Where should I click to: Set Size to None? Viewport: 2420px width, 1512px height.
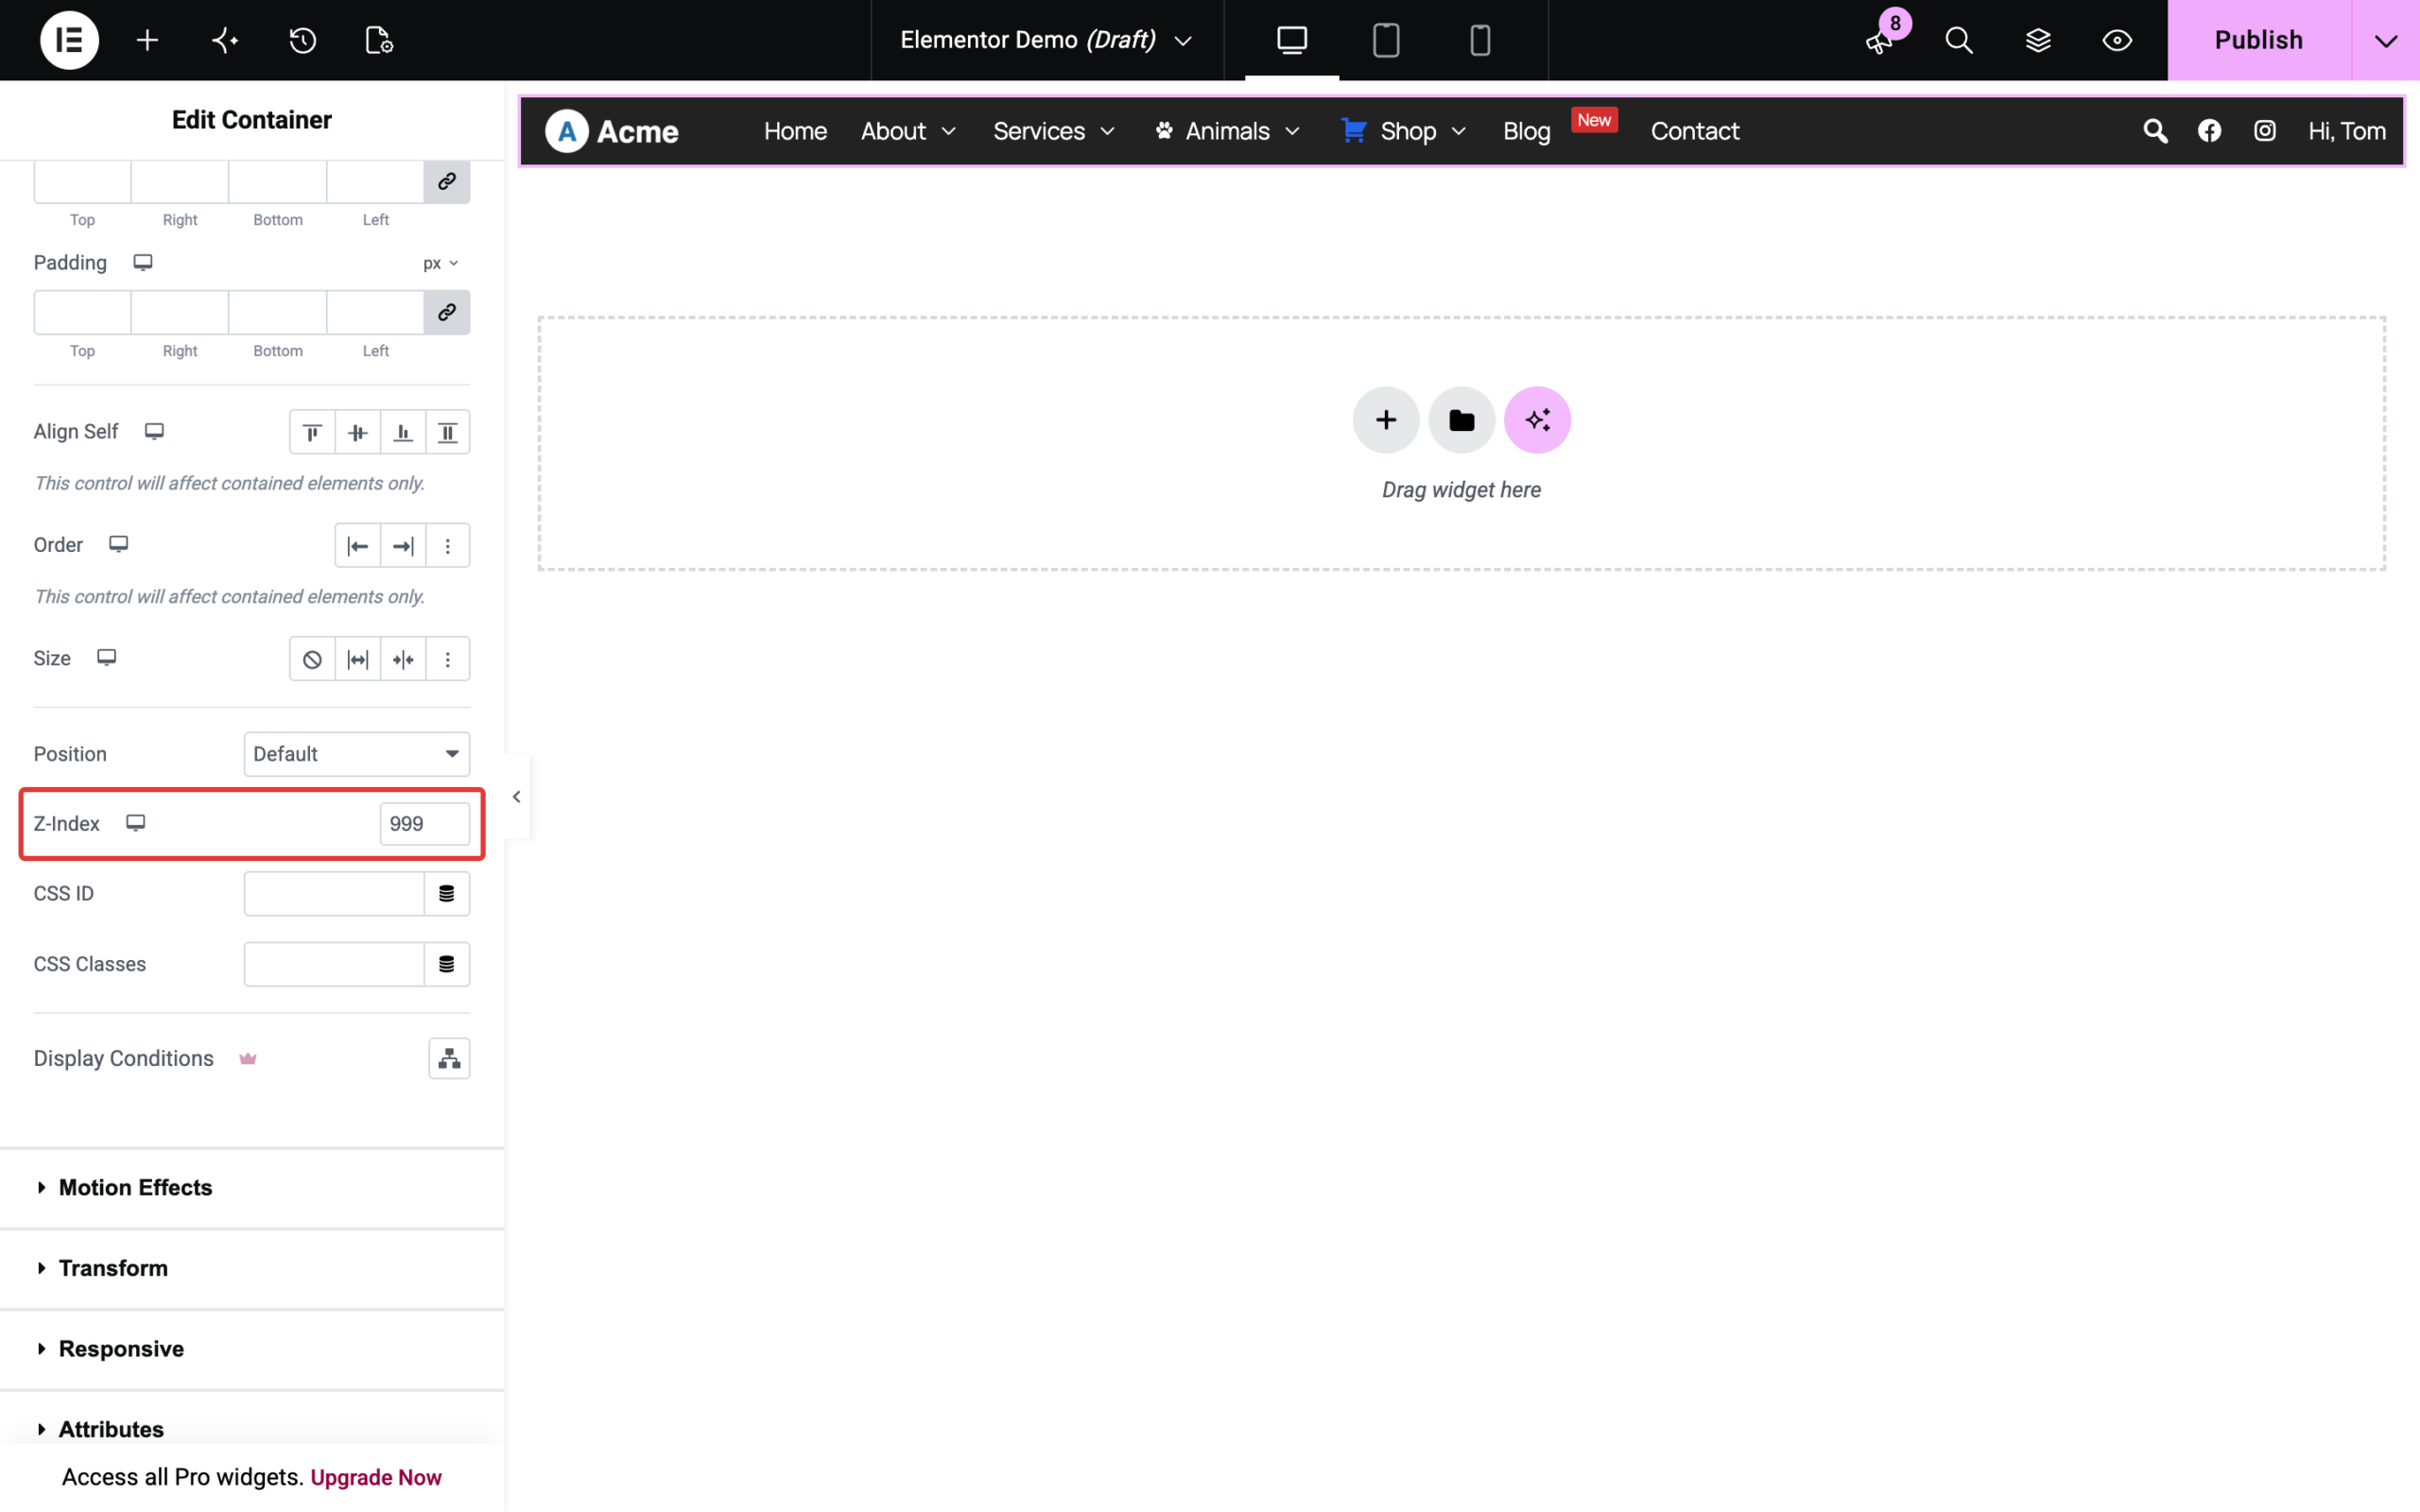(x=312, y=659)
